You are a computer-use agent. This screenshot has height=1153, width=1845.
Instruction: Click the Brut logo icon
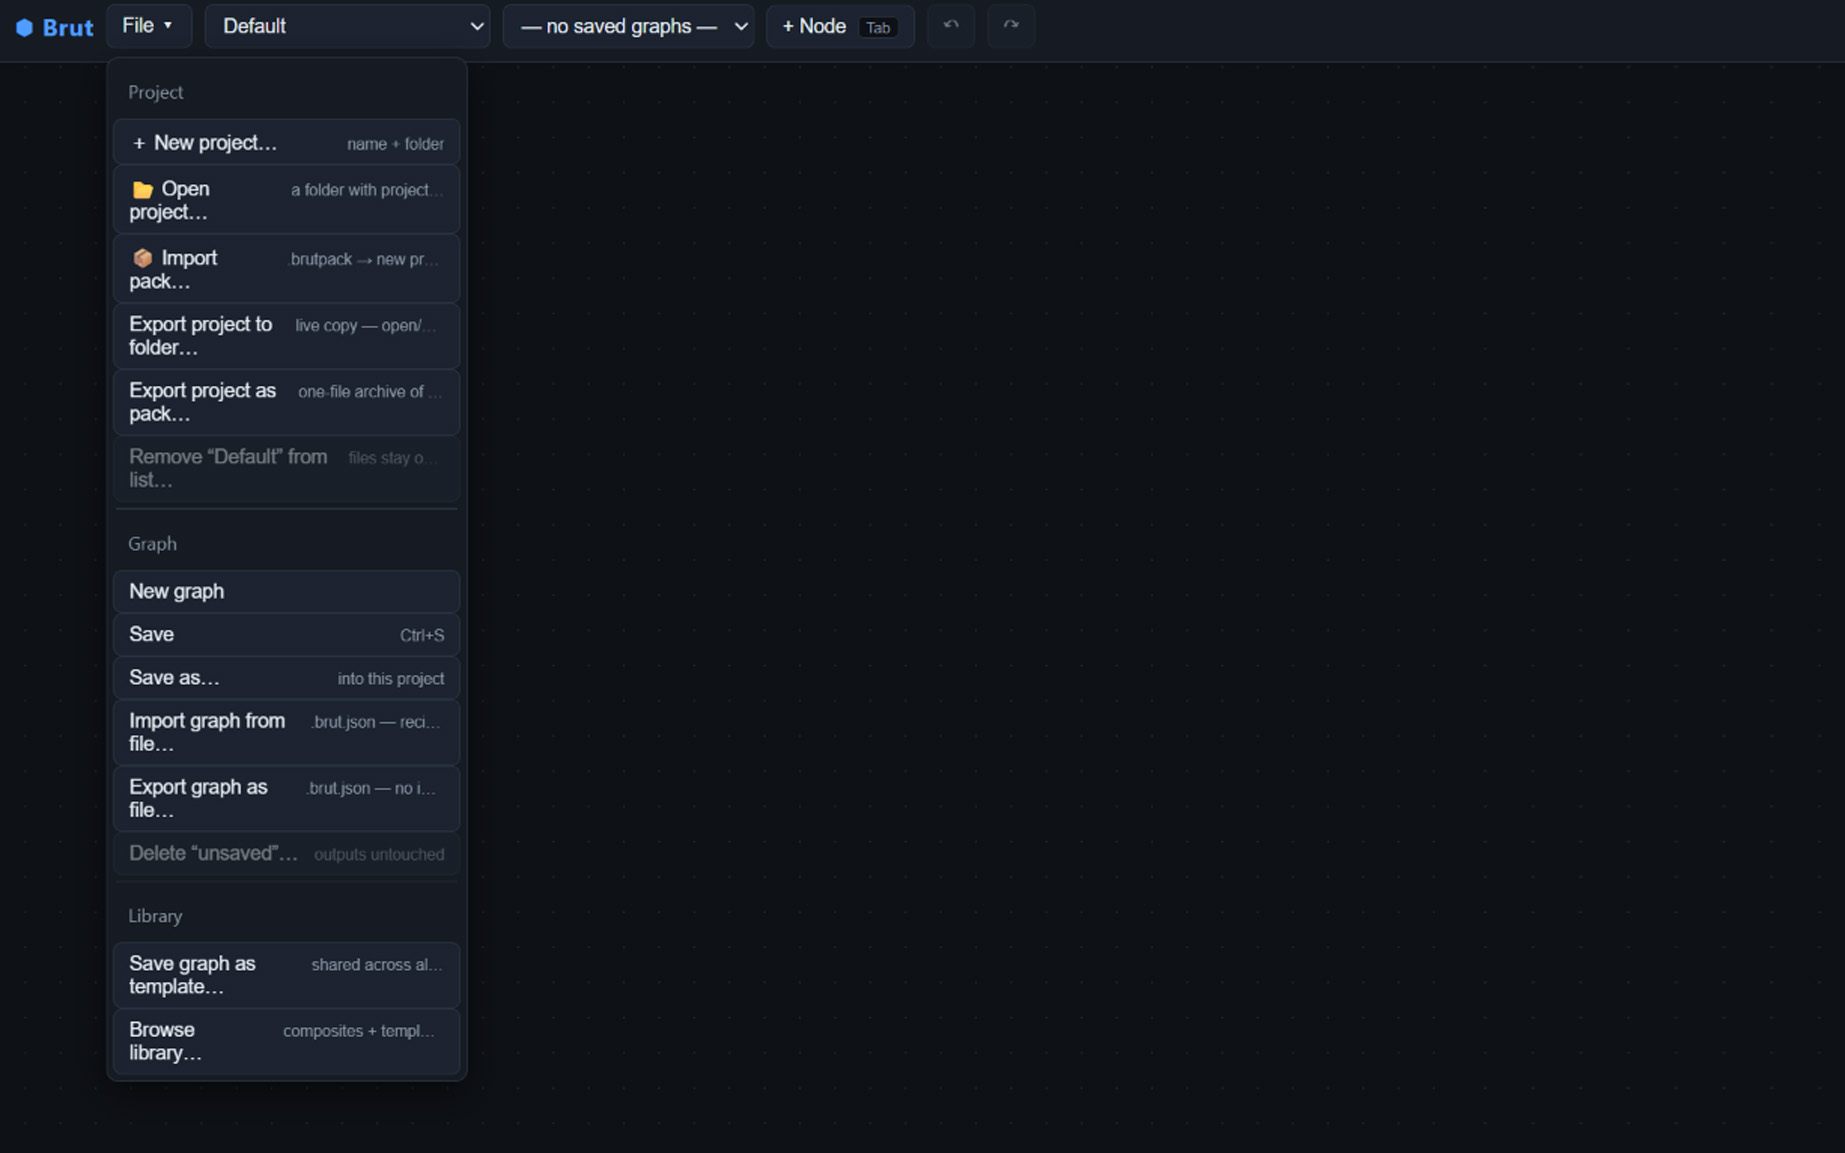pyautogui.click(x=24, y=27)
